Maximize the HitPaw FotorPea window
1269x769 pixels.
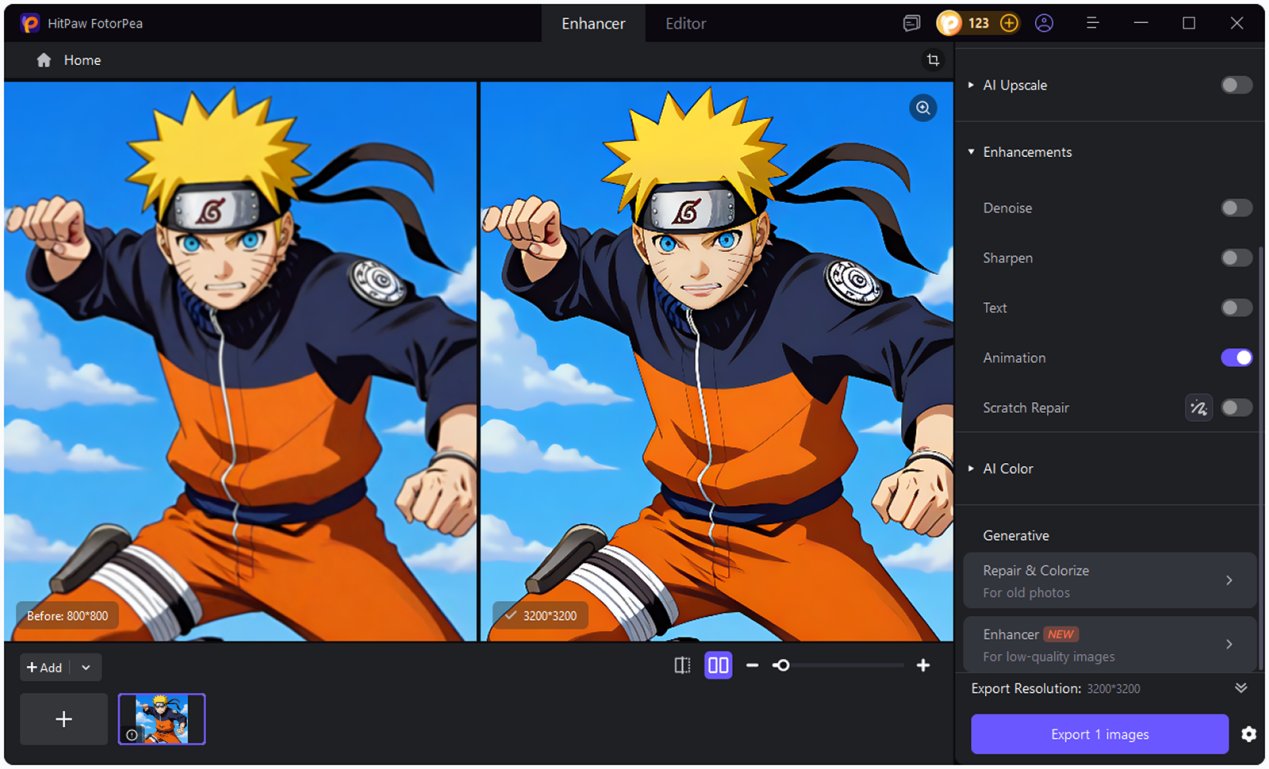pyautogui.click(x=1189, y=23)
